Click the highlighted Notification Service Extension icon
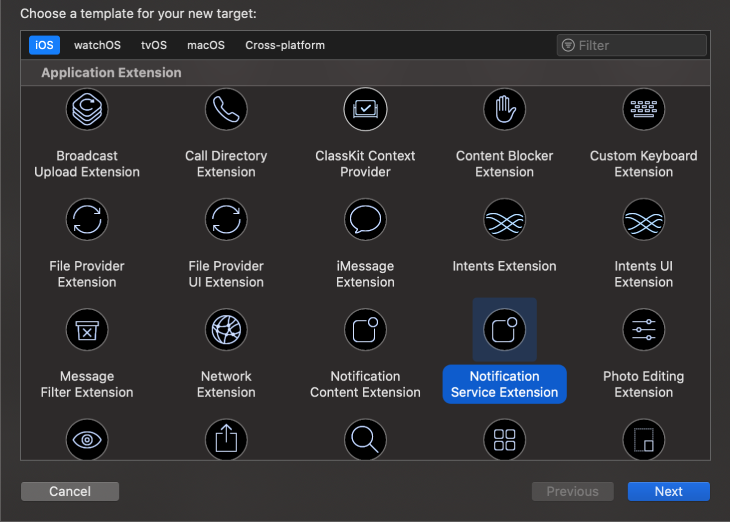730x522 pixels. pos(505,330)
